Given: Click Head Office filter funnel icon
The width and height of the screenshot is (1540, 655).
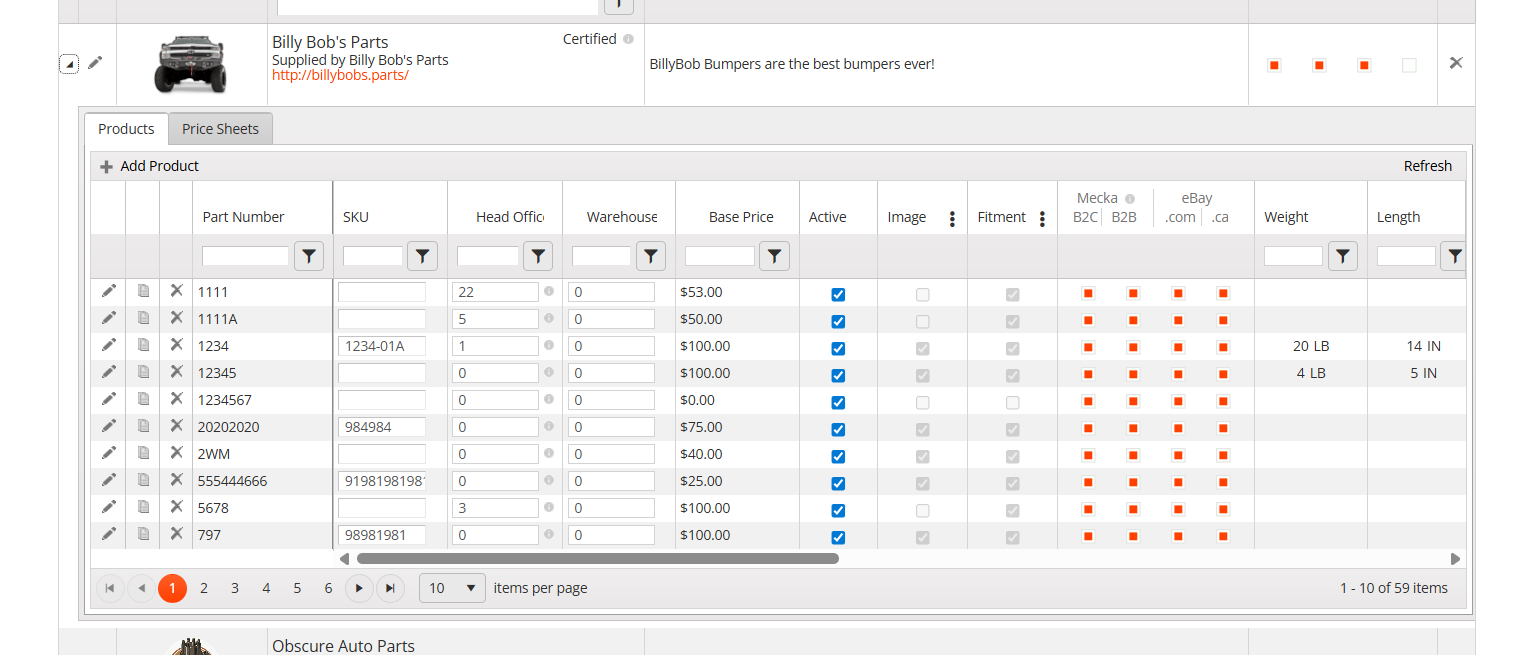Looking at the screenshot, I should tap(538, 256).
